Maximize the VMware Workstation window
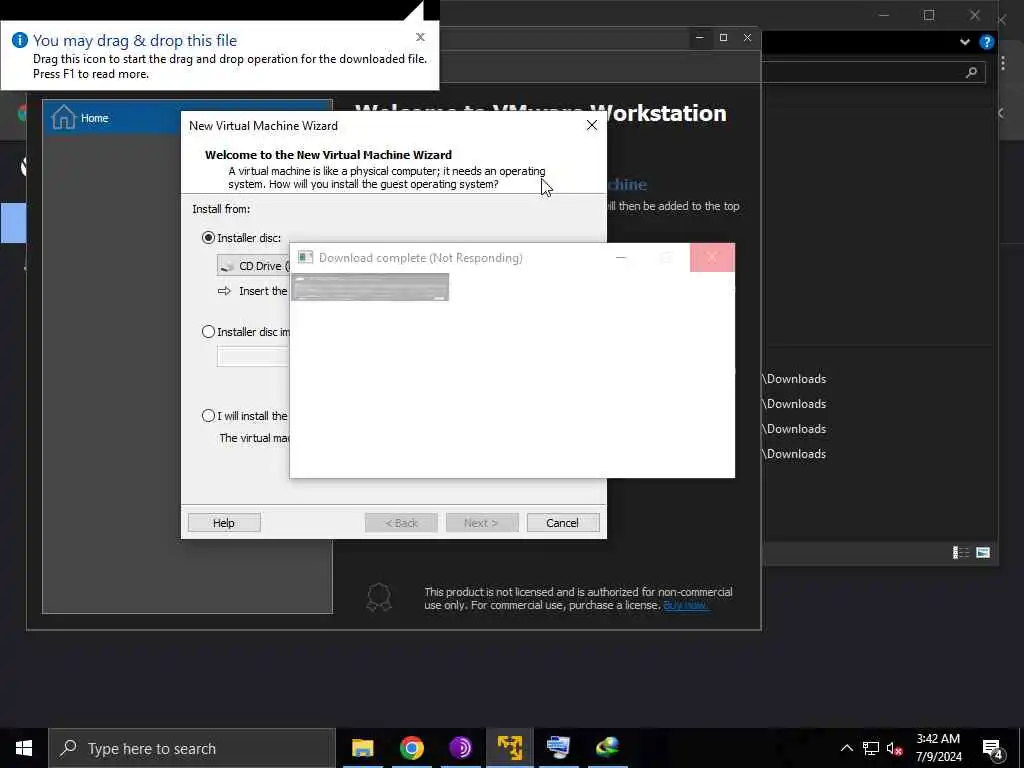This screenshot has height=768, width=1024. (724, 38)
